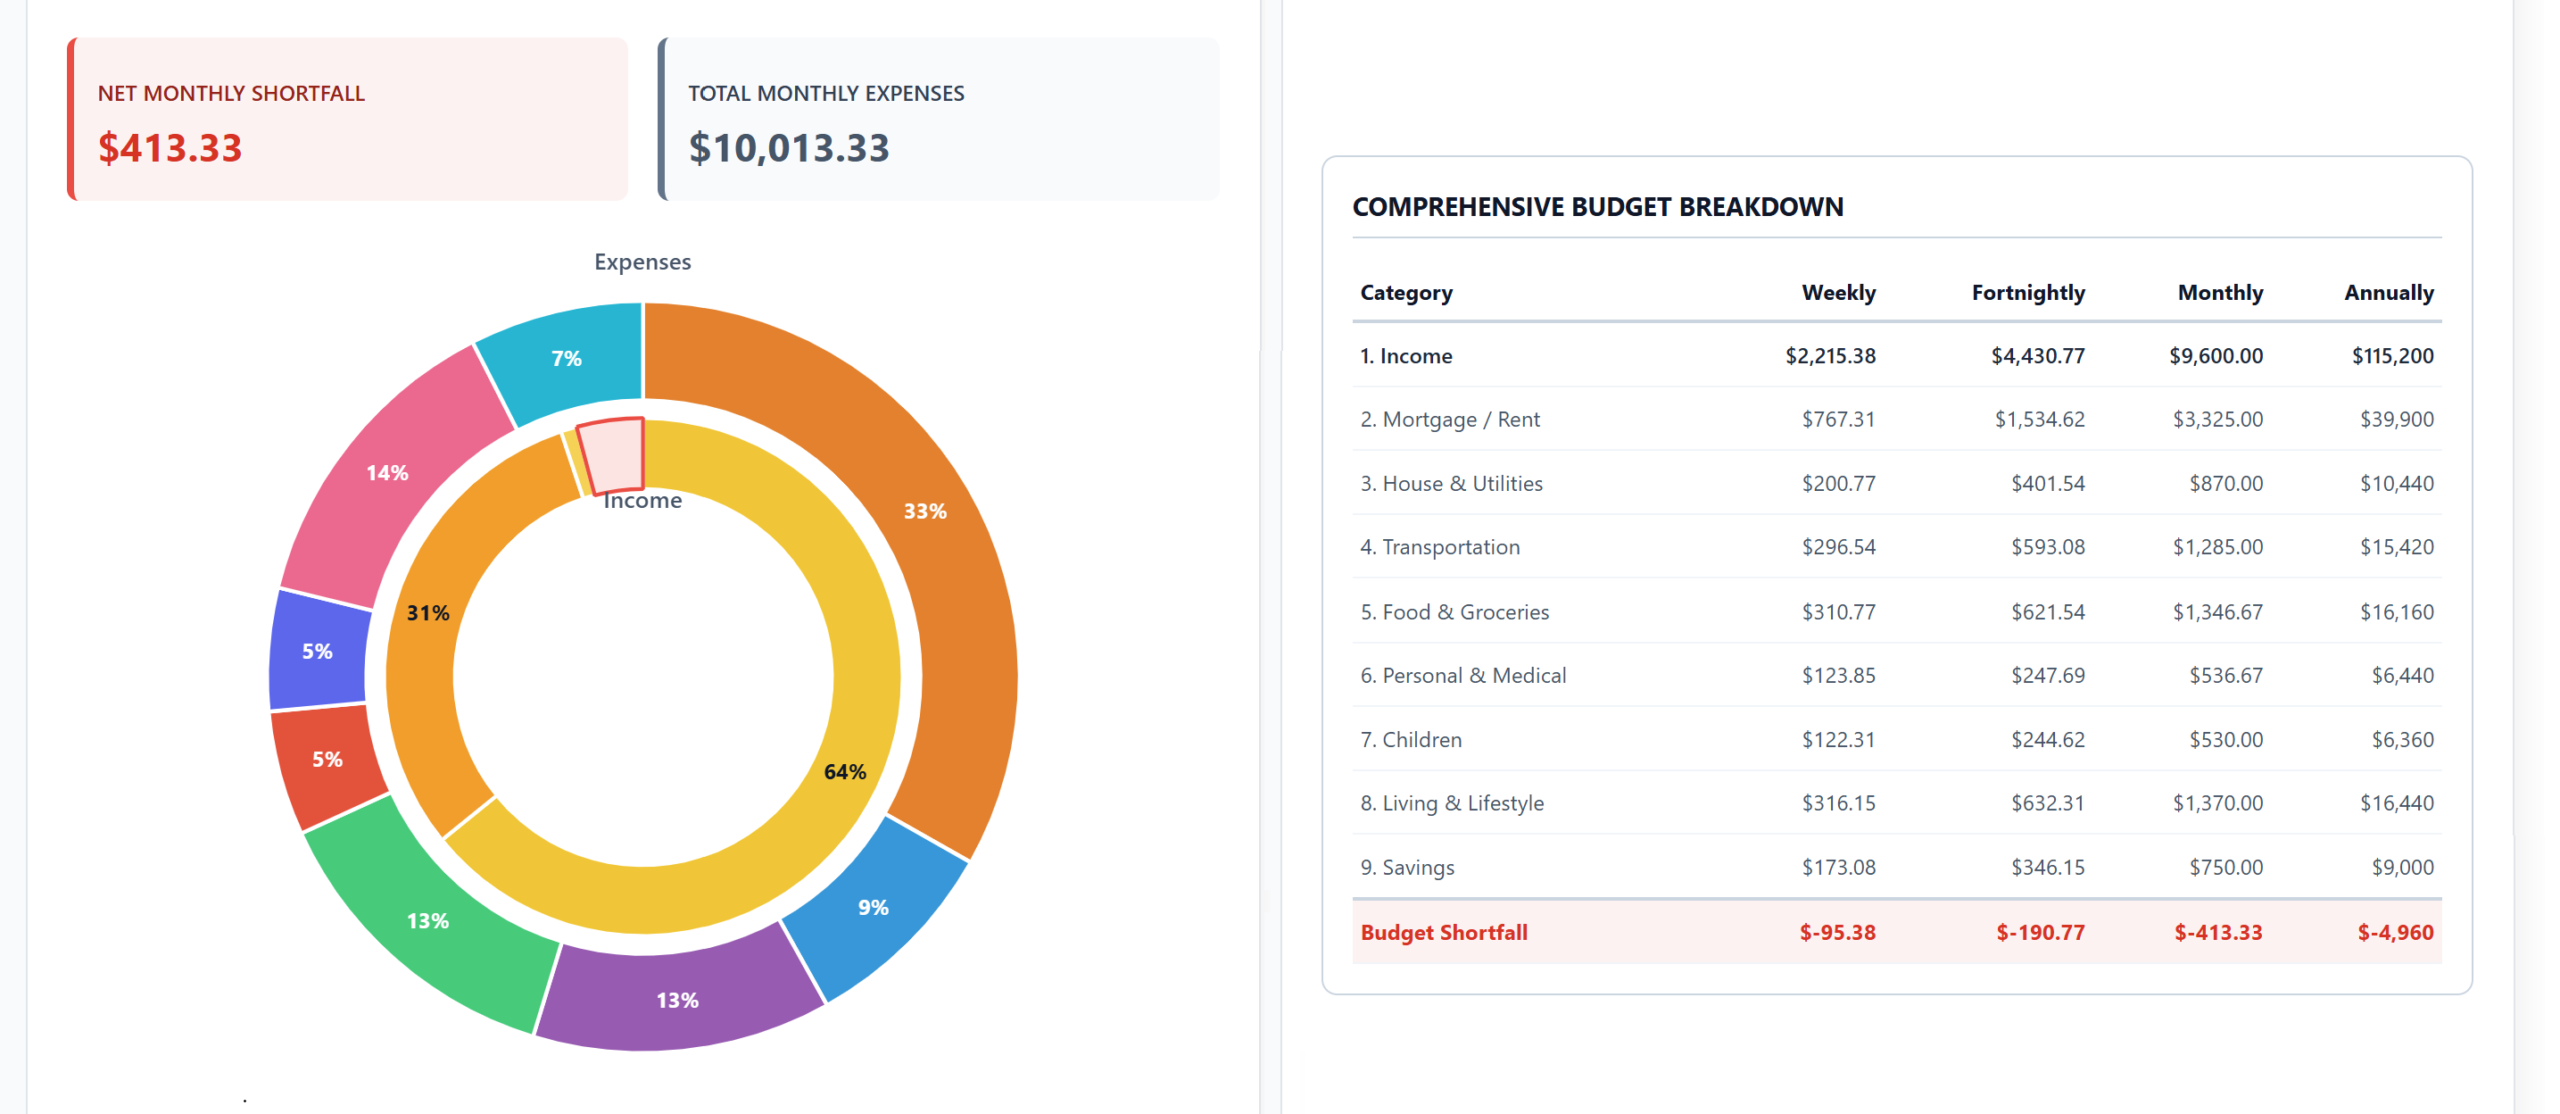Viewport: 2560px width, 1114px height.
Task: Click the Income label in the chart center
Action: pos(642,500)
